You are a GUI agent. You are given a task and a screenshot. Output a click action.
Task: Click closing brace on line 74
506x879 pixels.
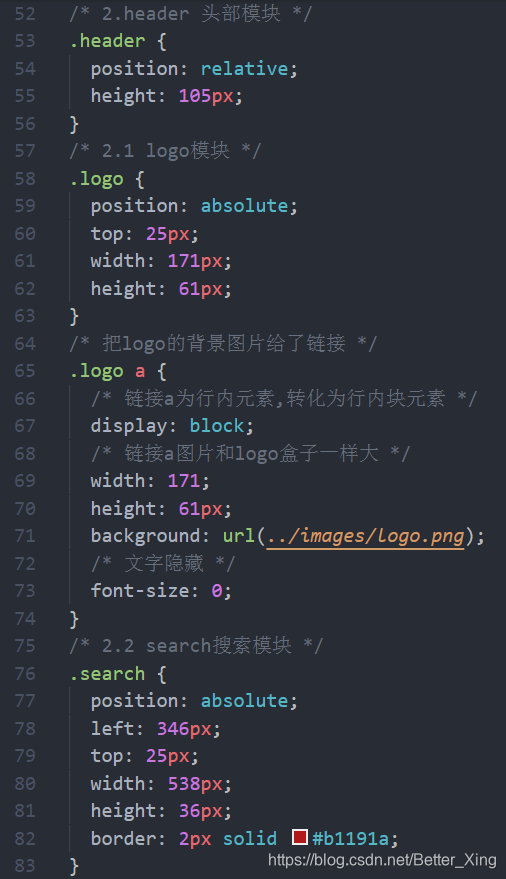coord(74,619)
